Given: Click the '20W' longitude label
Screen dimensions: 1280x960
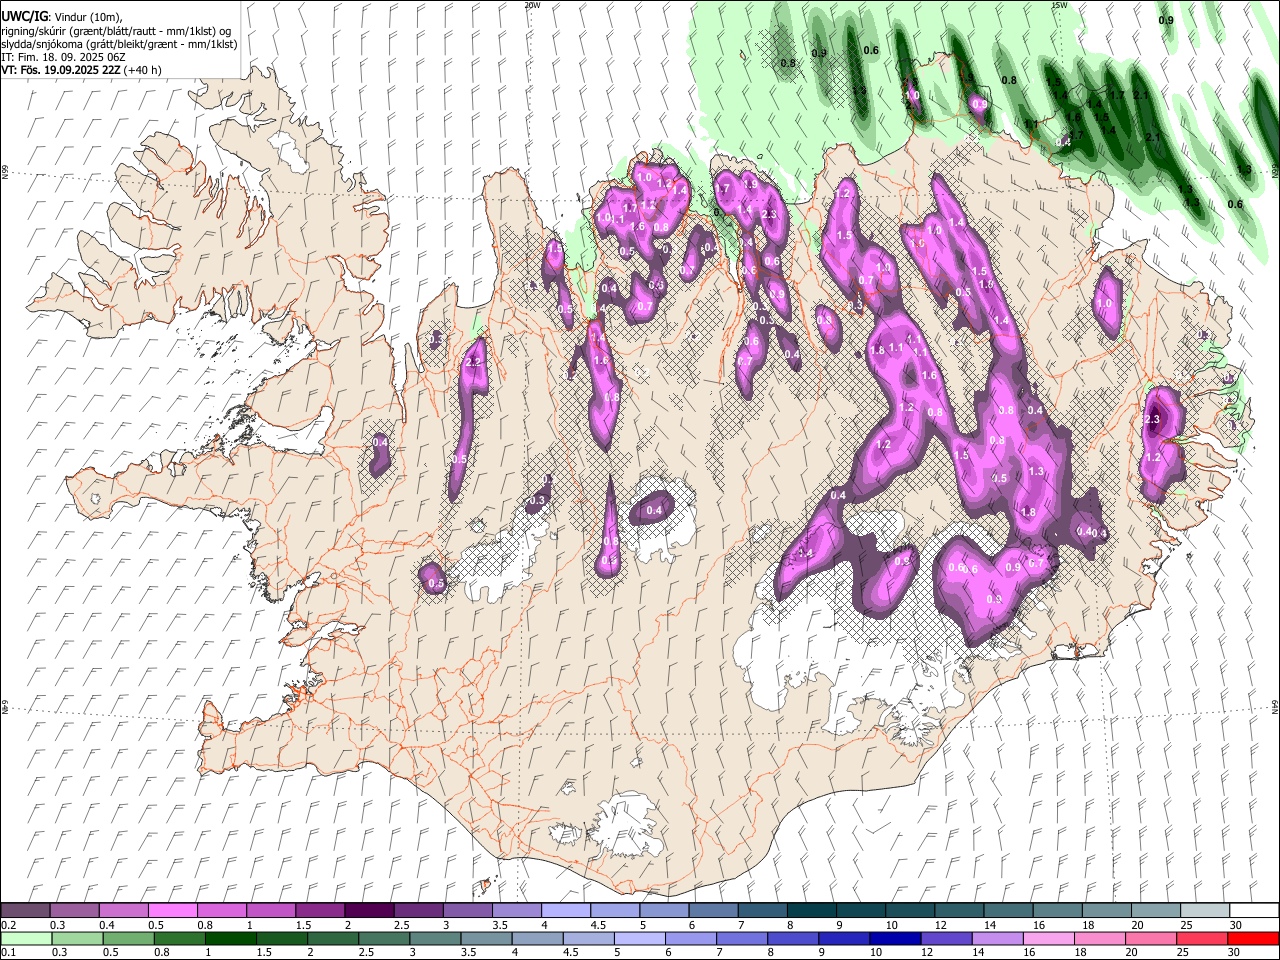Looking at the screenshot, I should 532,4.
